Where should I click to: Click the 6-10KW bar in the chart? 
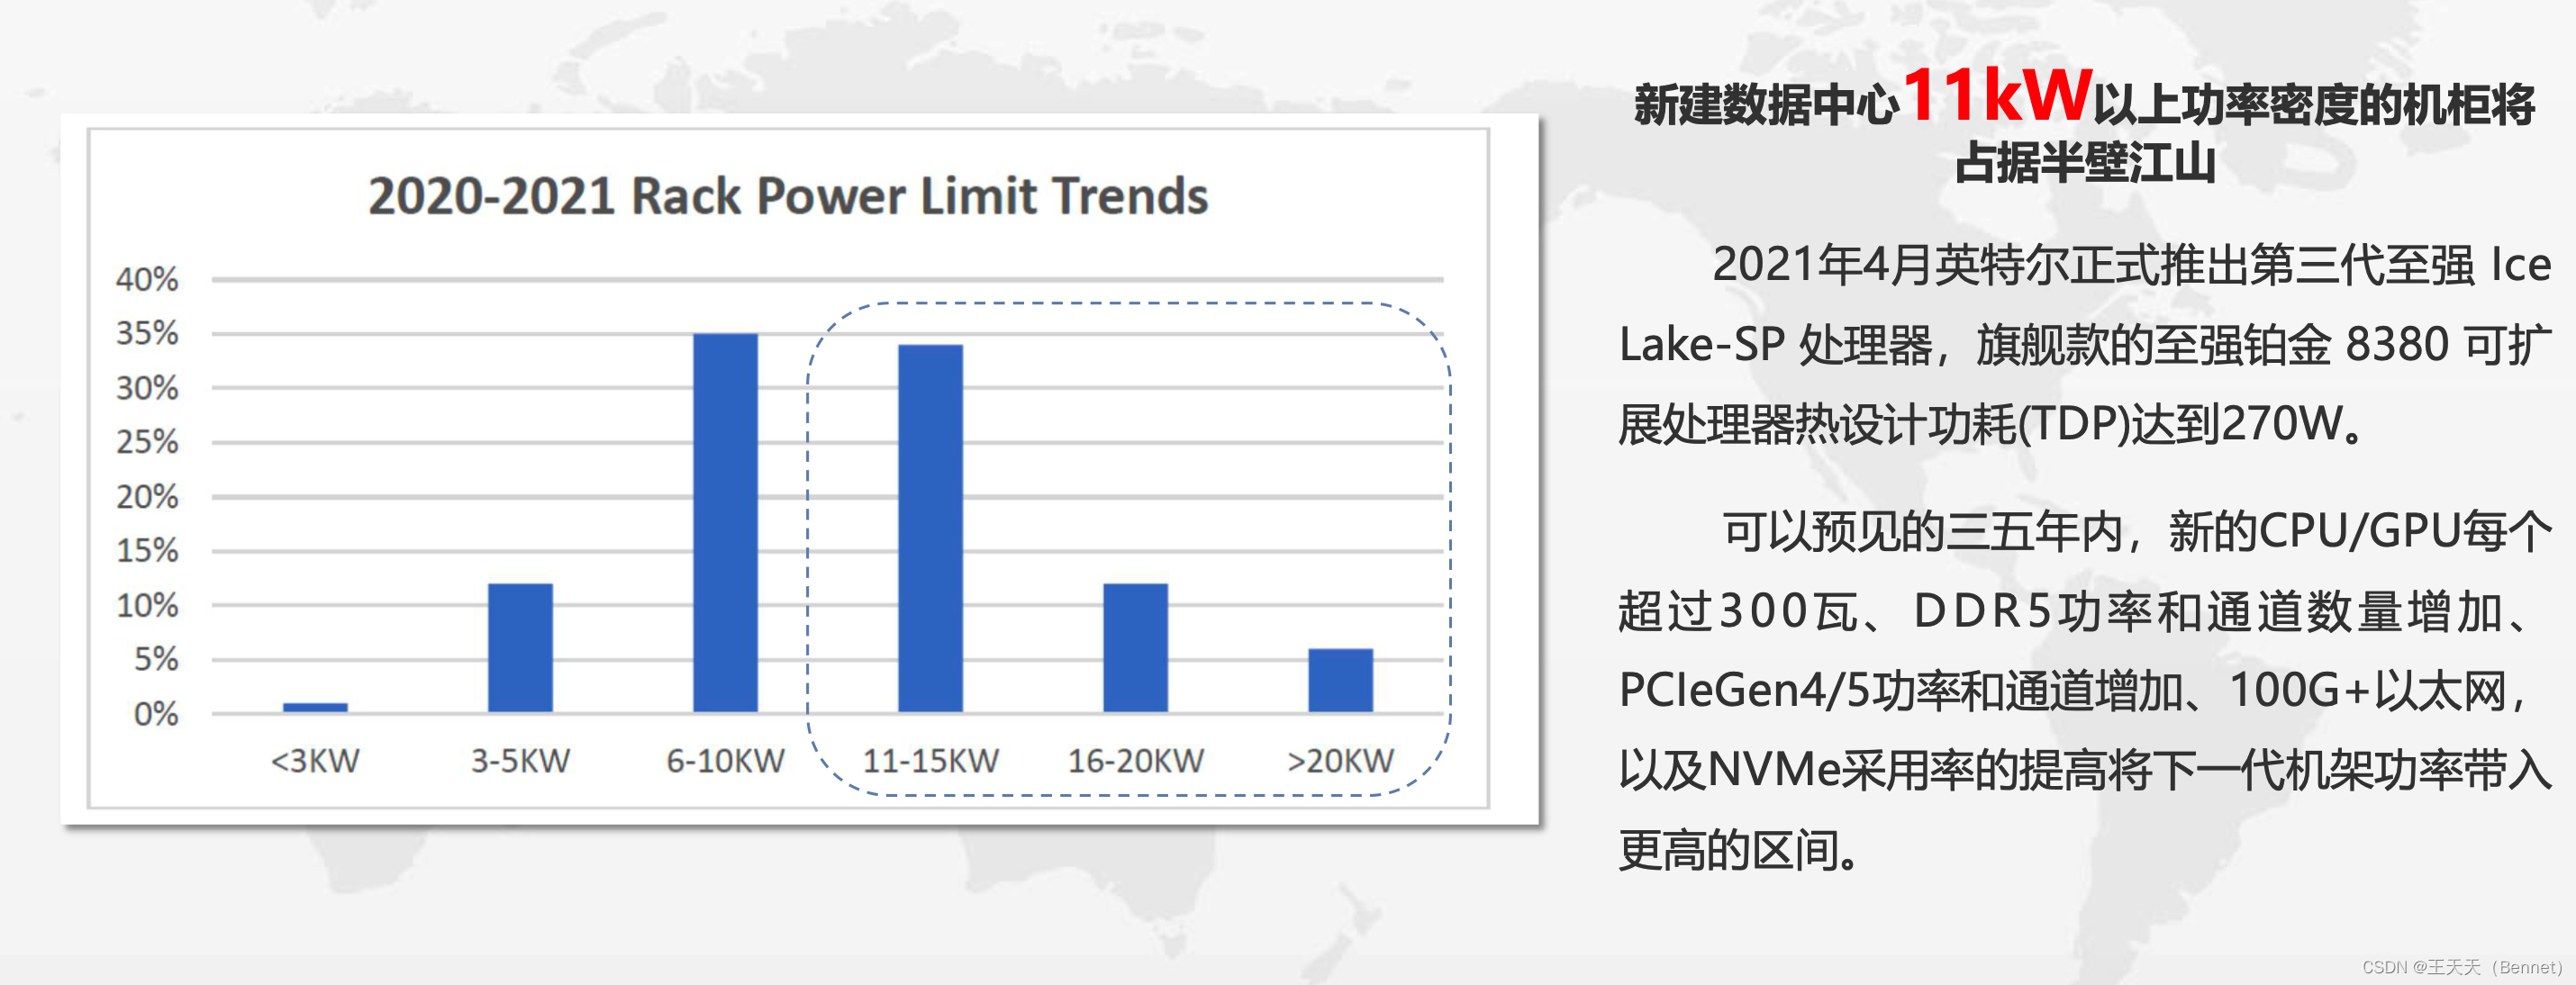725,522
